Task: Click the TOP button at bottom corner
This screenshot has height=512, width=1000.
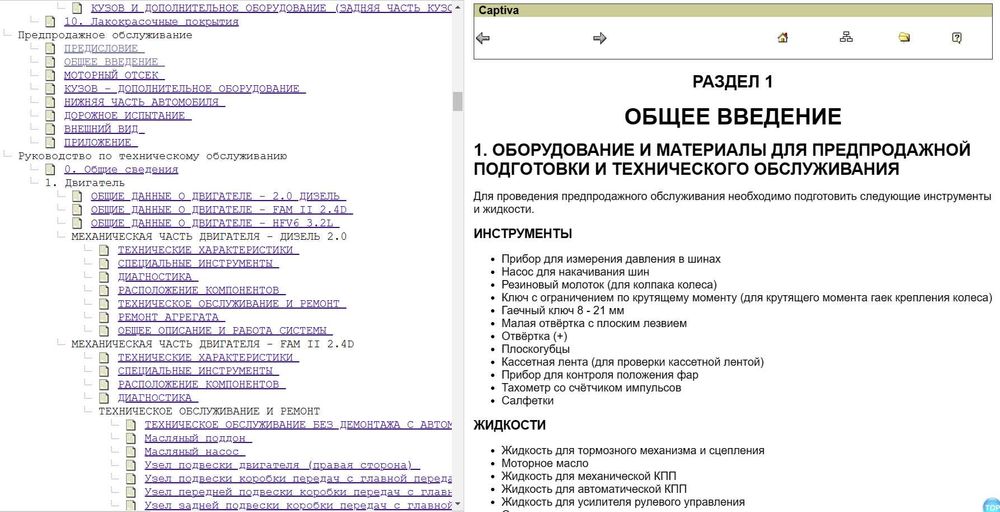Action: (992, 504)
